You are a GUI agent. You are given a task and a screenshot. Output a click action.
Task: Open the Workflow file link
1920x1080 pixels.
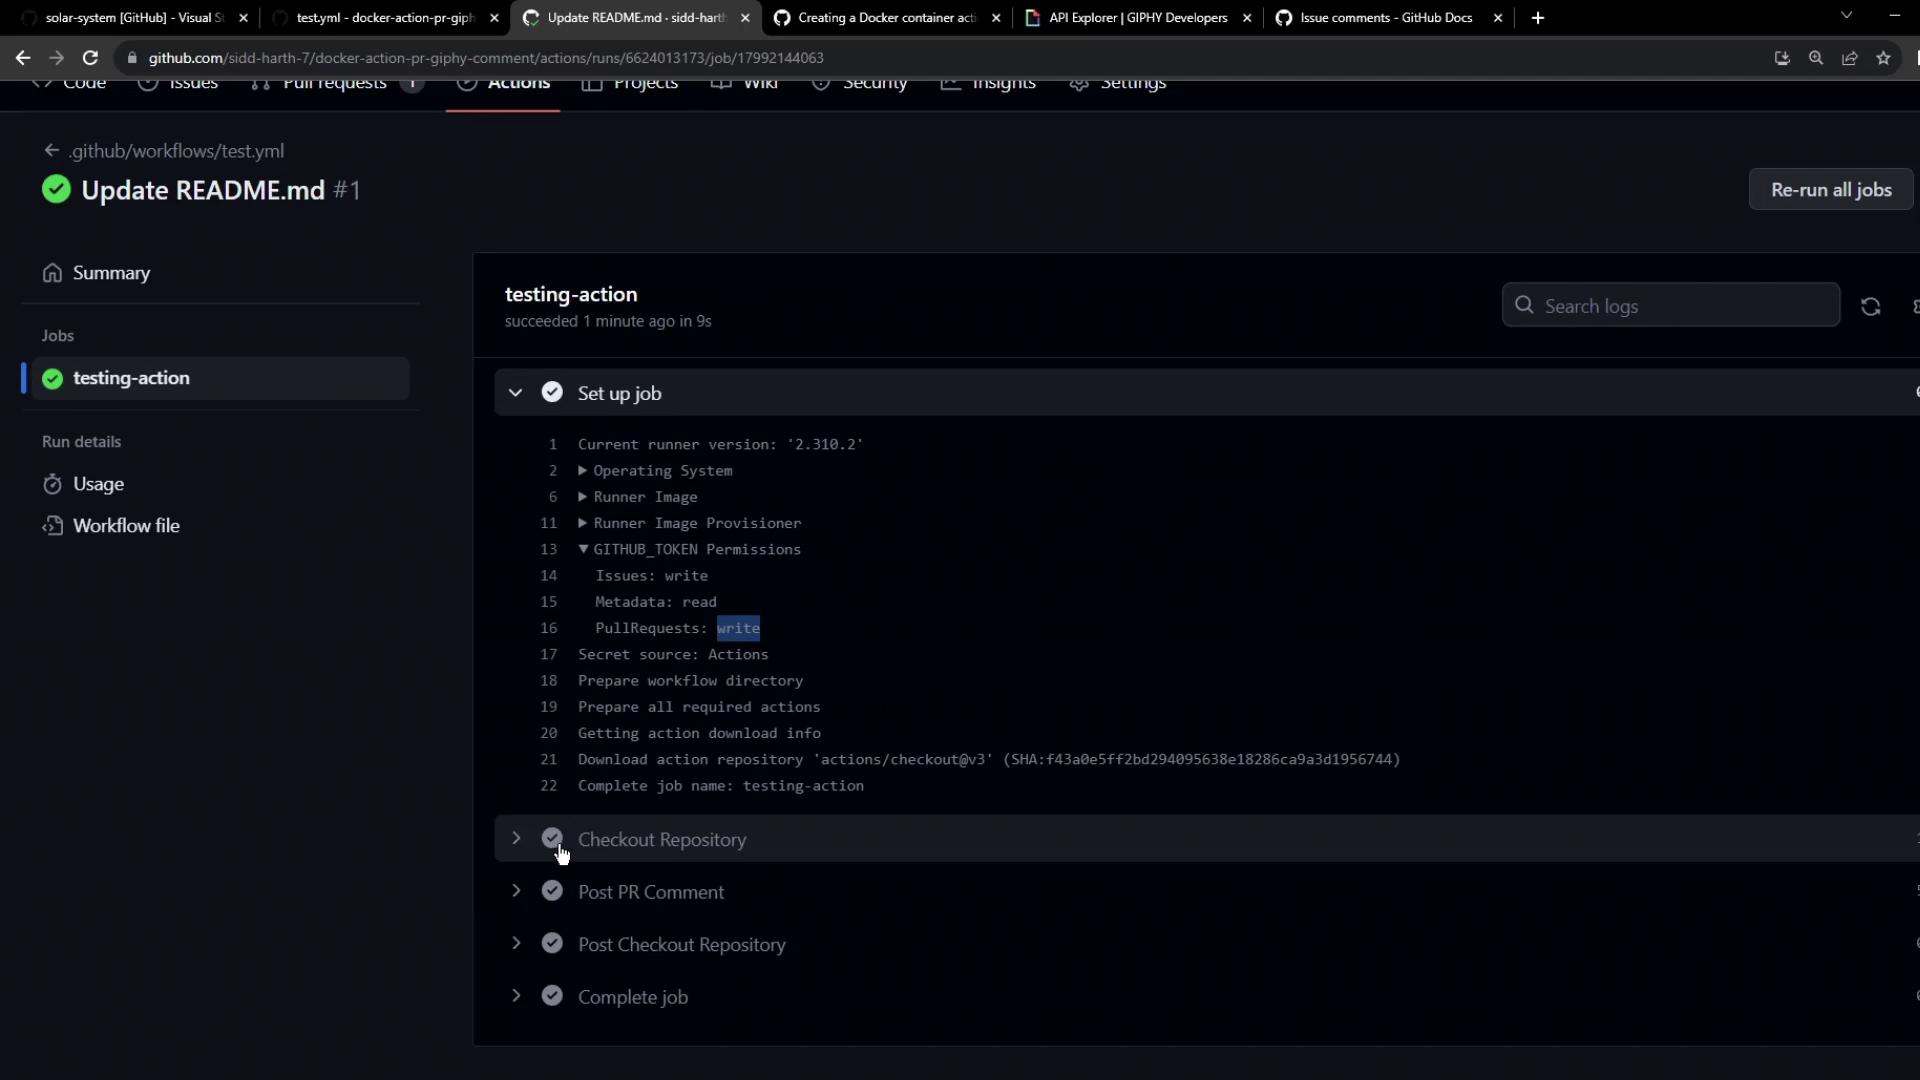pyautogui.click(x=126, y=526)
